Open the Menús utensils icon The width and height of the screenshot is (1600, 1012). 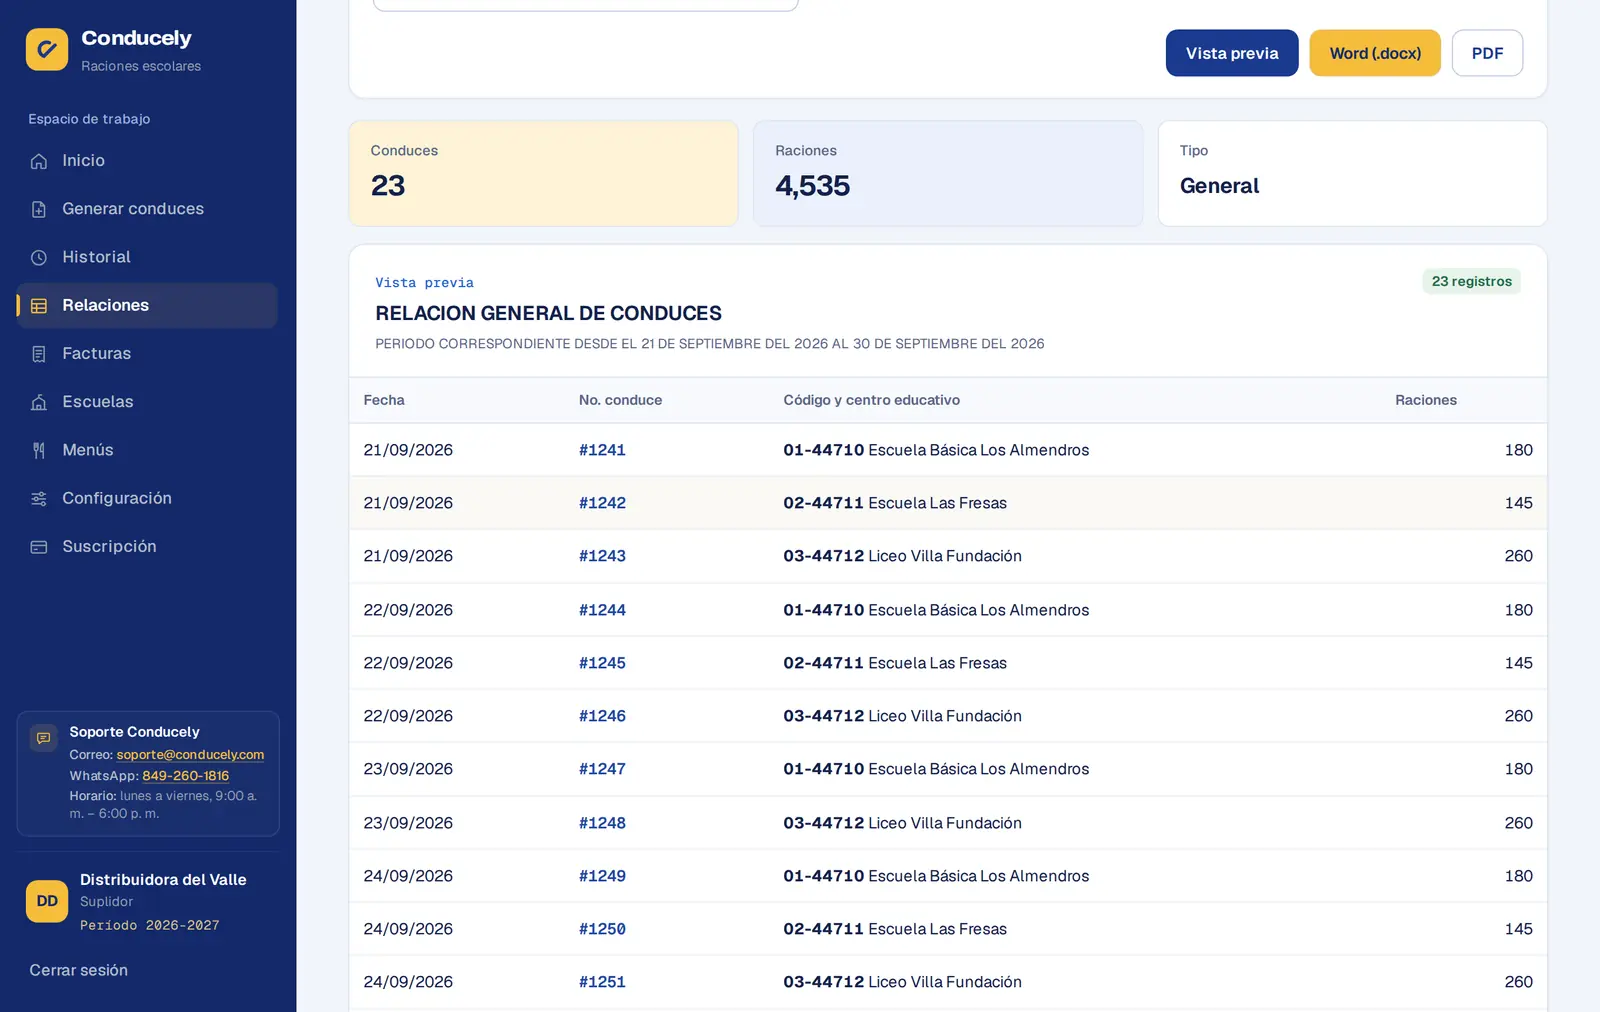39,450
